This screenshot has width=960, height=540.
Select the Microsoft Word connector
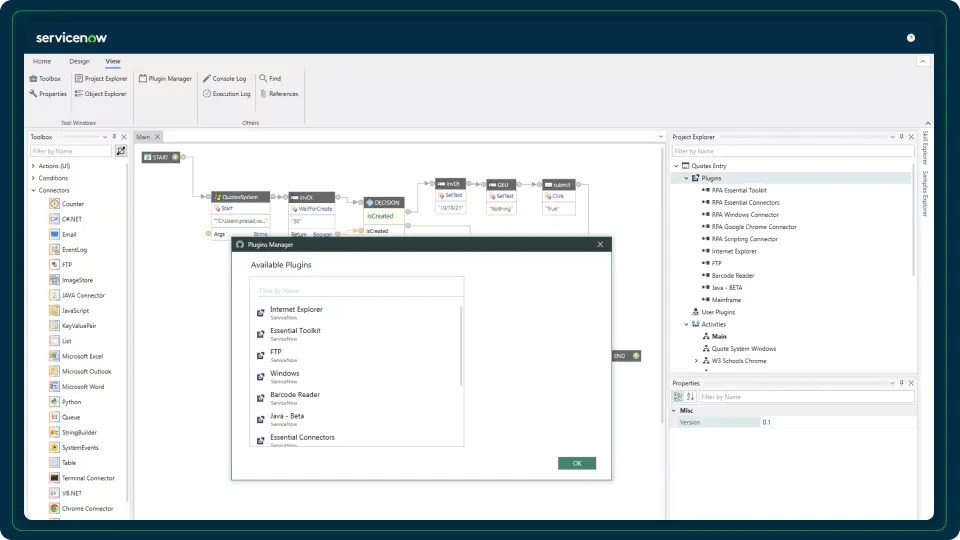pyautogui.click(x=77, y=386)
